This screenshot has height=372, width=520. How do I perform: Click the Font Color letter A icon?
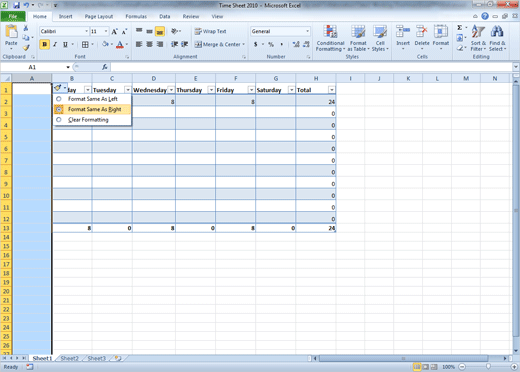click(120, 44)
